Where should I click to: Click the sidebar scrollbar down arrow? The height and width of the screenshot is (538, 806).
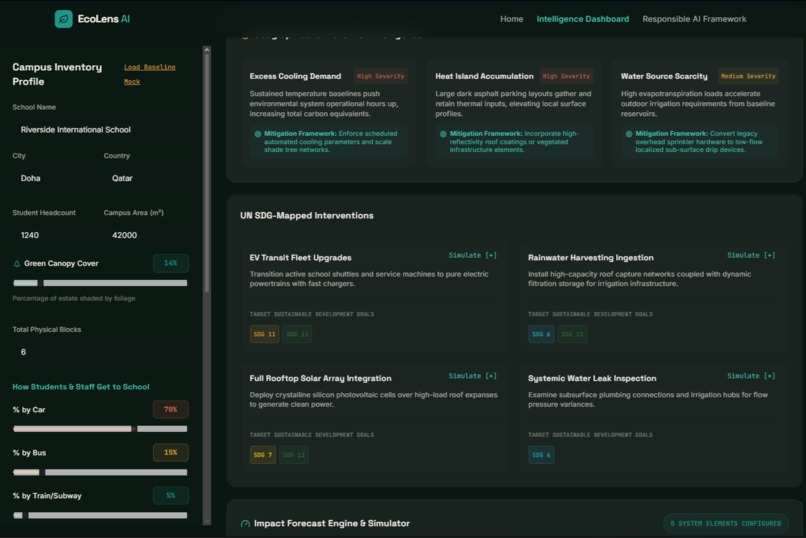(207, 522)
